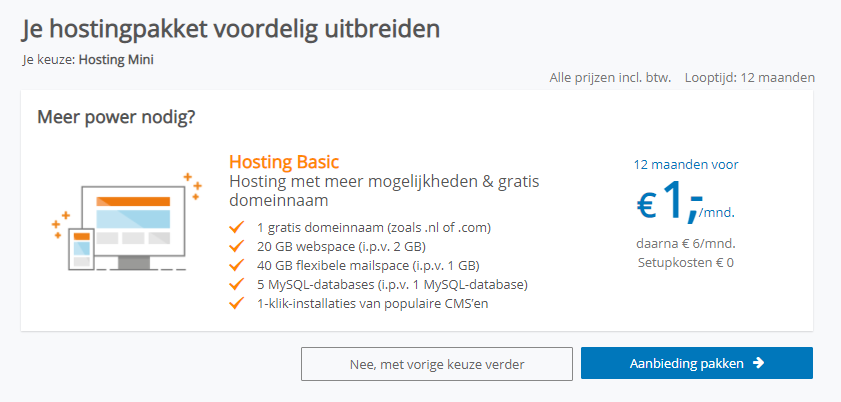Screen dimensions: 841x402
Task: Select the orange Hosting Basic title
Action: (284, 162)
